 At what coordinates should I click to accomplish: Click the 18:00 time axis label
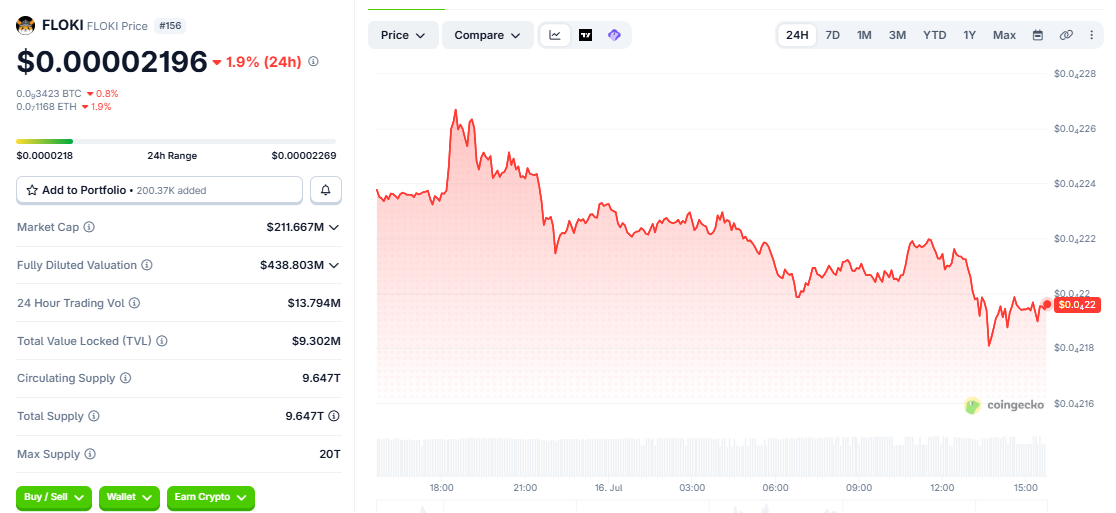442,488
